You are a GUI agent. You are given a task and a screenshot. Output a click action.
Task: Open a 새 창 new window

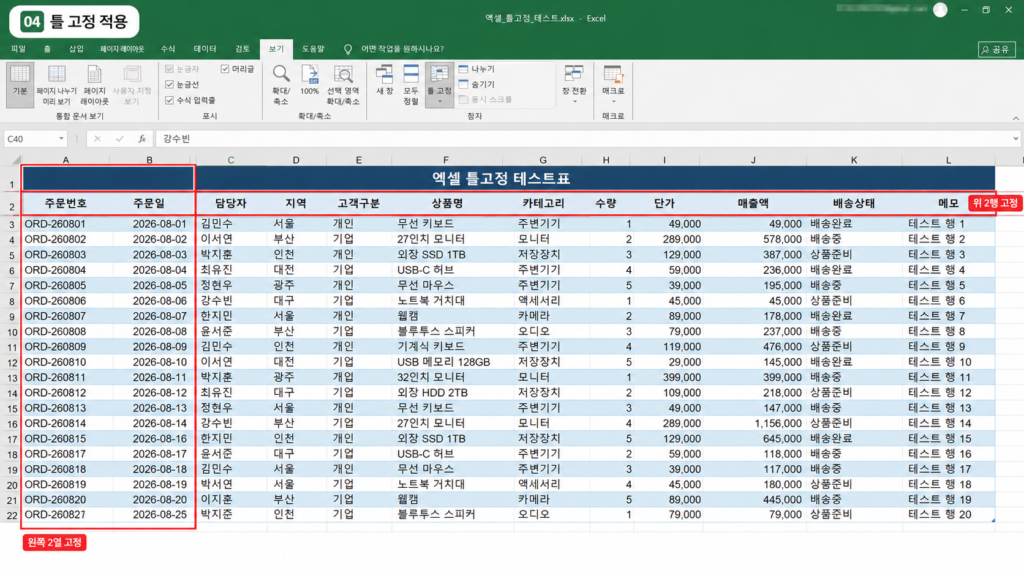pyautogui.click(x=385, y=80)
